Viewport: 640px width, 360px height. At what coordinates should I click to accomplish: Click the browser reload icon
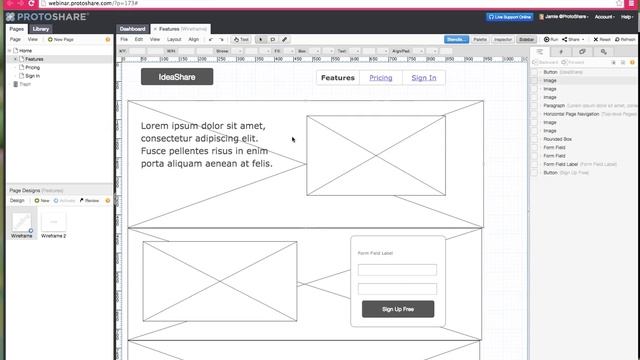pos(31,3)
